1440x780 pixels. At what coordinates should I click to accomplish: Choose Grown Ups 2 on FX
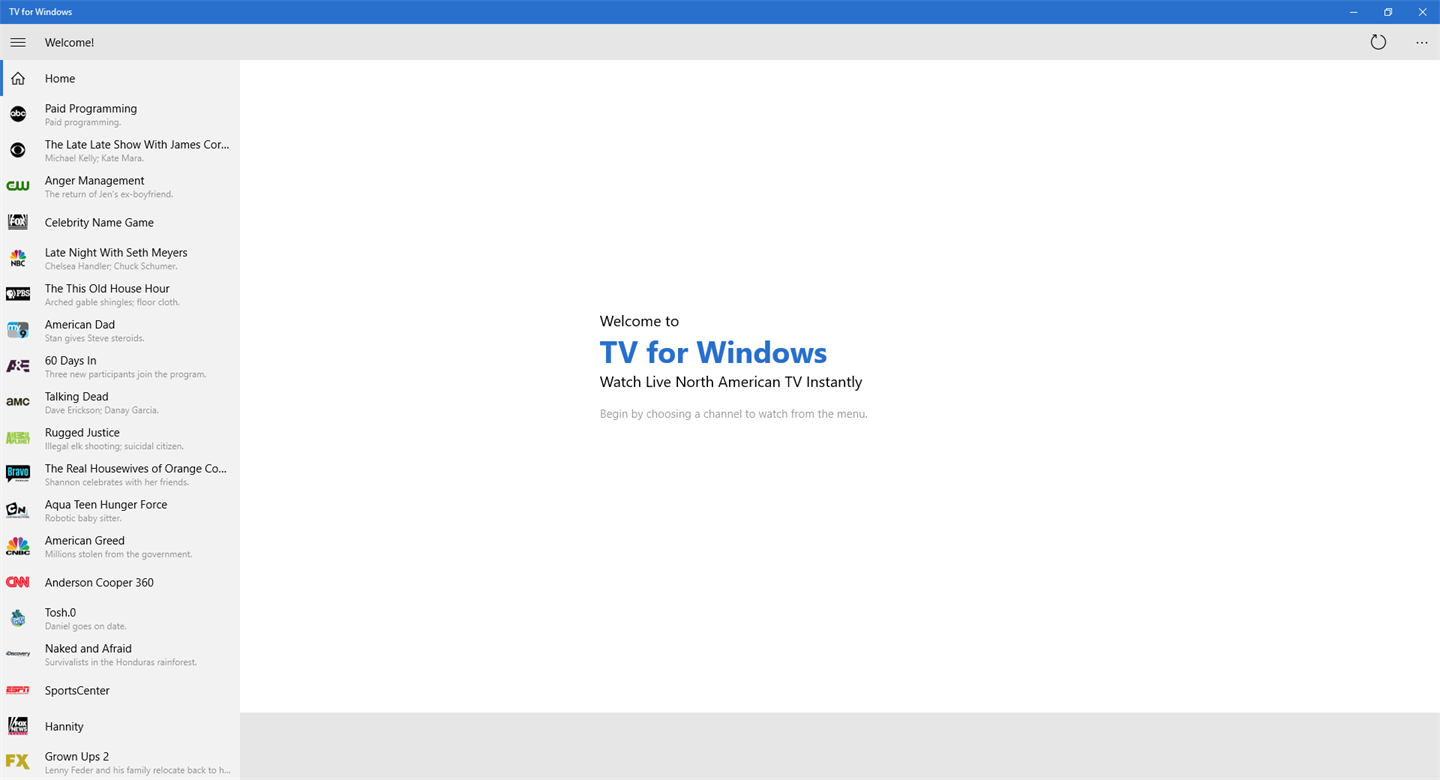tap(120, 762)
